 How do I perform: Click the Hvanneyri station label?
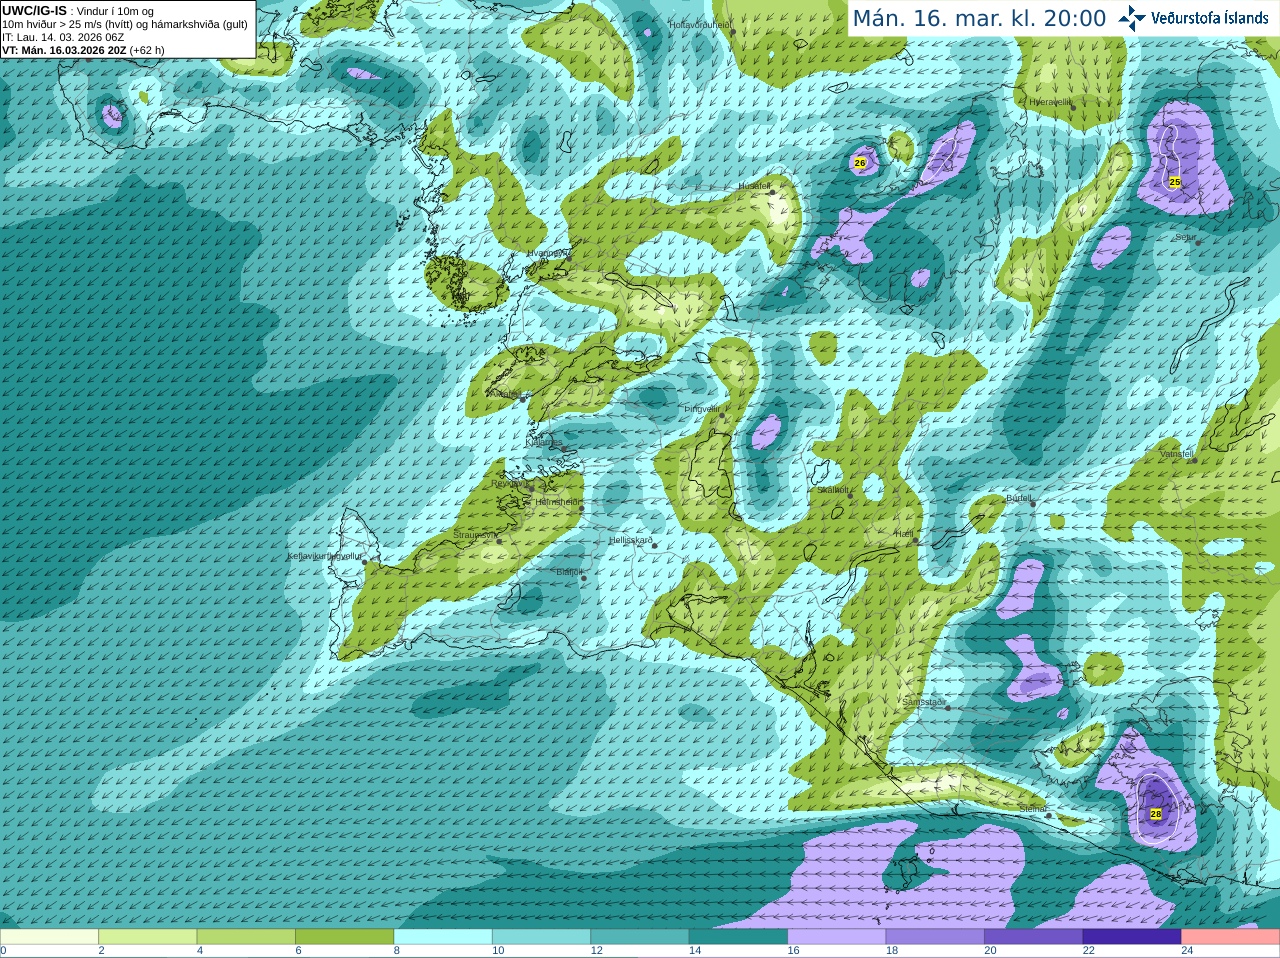pyautogui.click(x=548, y=254)
